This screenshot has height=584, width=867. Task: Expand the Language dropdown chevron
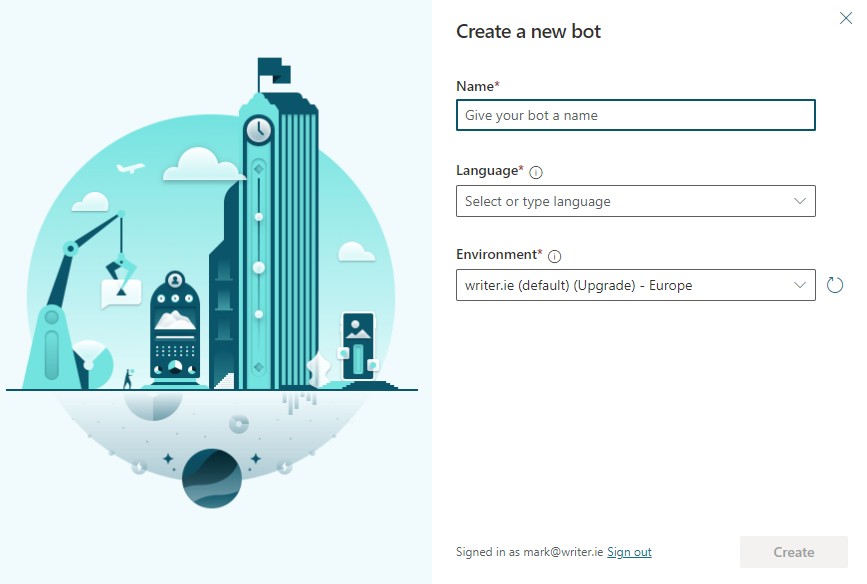(x=800, y=201)
